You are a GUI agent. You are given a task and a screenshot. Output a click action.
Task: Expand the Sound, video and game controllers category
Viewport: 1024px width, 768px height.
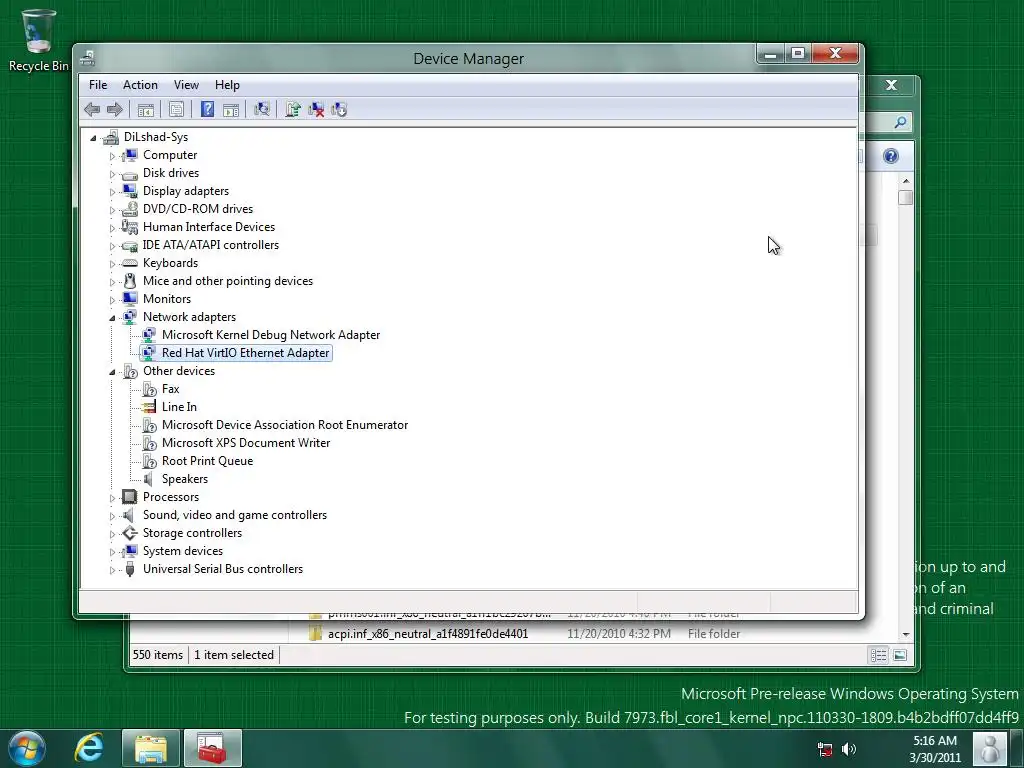coord(112,517)
